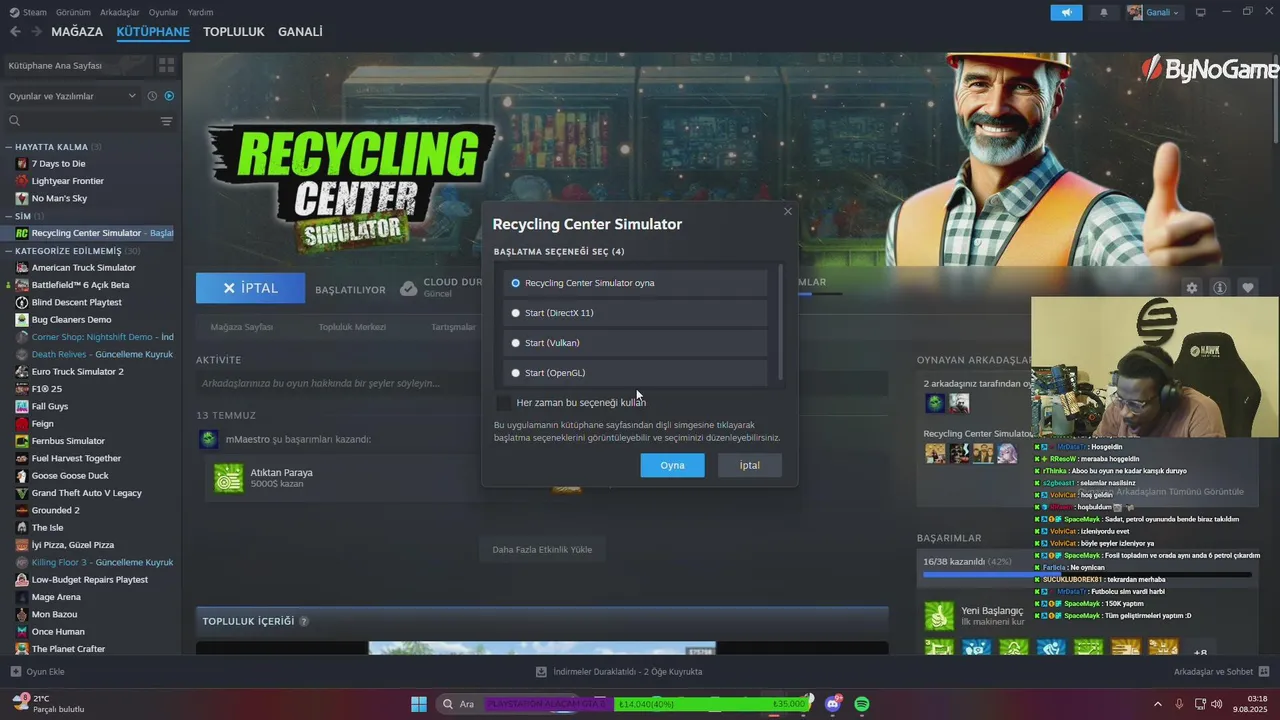
Task: Toggle the library grid view icon
Action: pos(166,65)
